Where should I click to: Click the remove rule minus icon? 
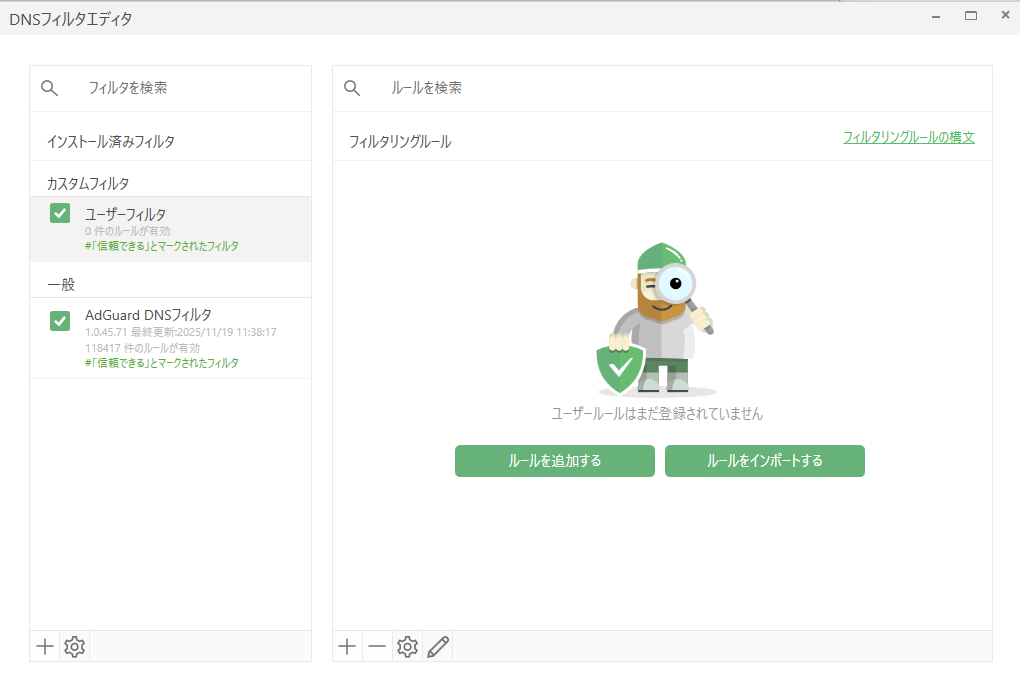(377, 647)
